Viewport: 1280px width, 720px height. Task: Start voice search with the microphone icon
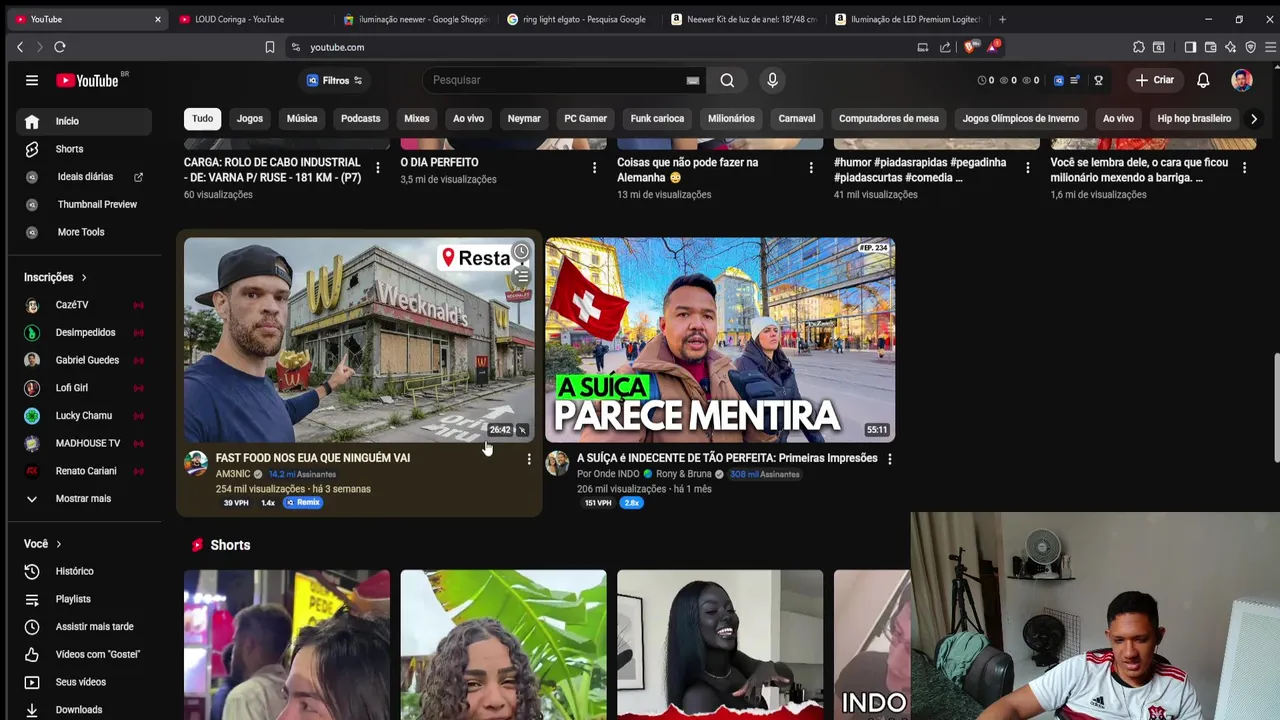[x=772, y=80]
